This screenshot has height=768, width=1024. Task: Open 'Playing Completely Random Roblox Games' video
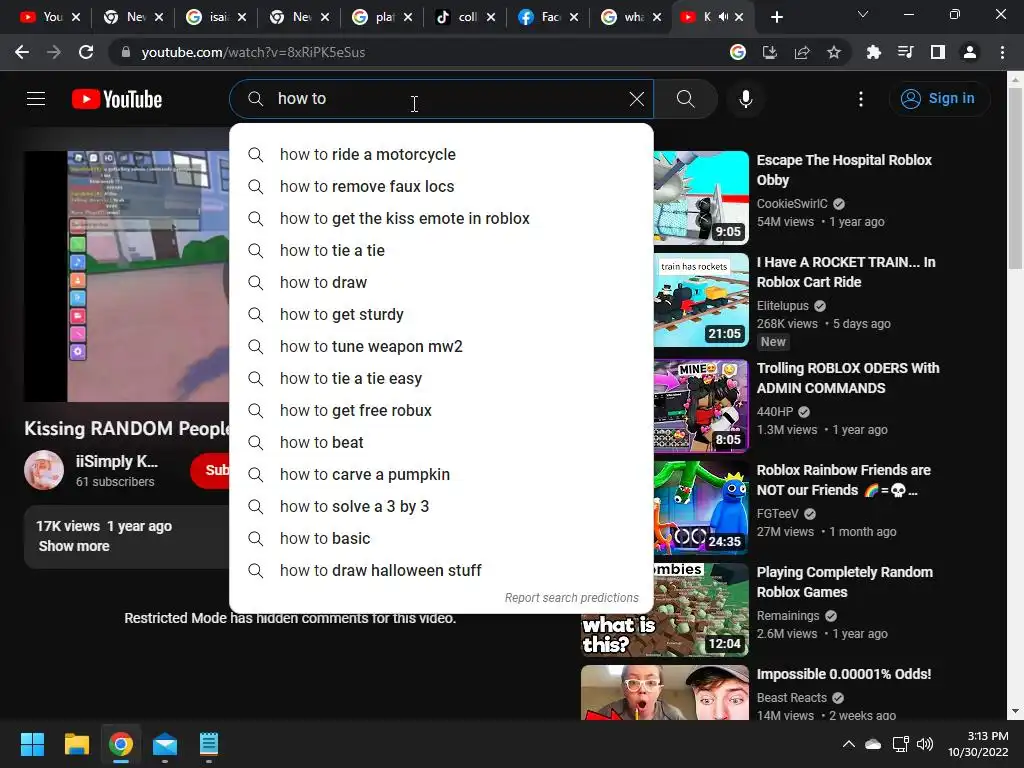pyautogui.click(x=844, y=582)
